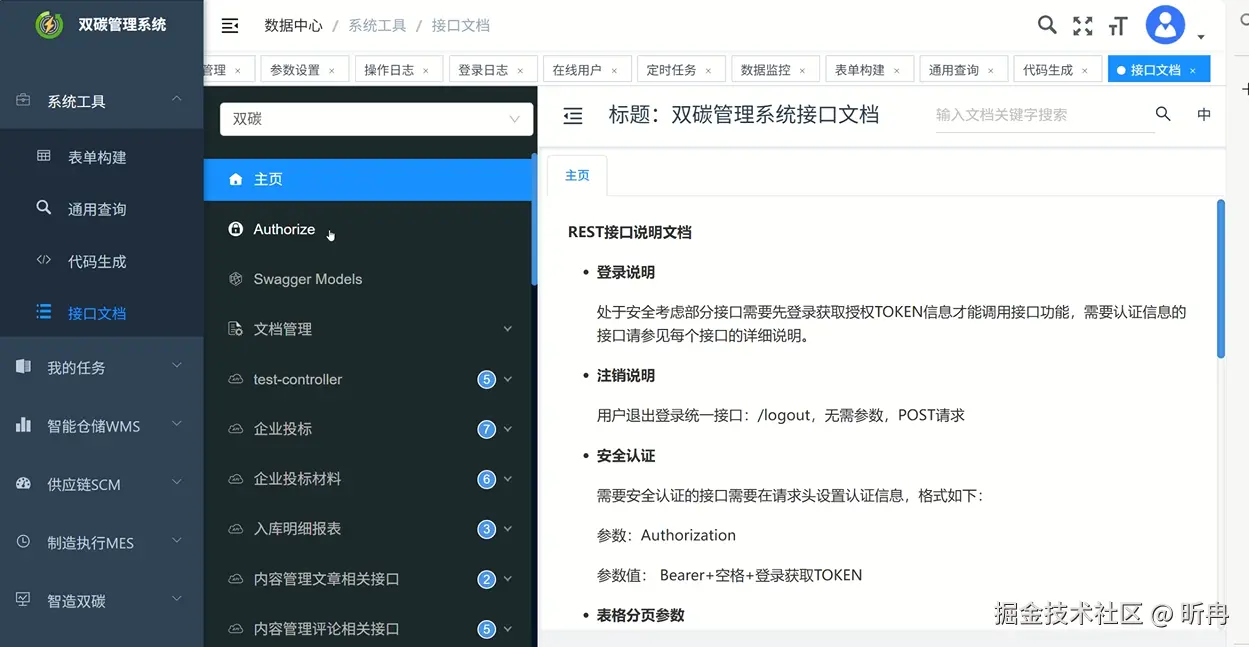Click the 供应链SCM dashboard icon

tap(24, 483)
